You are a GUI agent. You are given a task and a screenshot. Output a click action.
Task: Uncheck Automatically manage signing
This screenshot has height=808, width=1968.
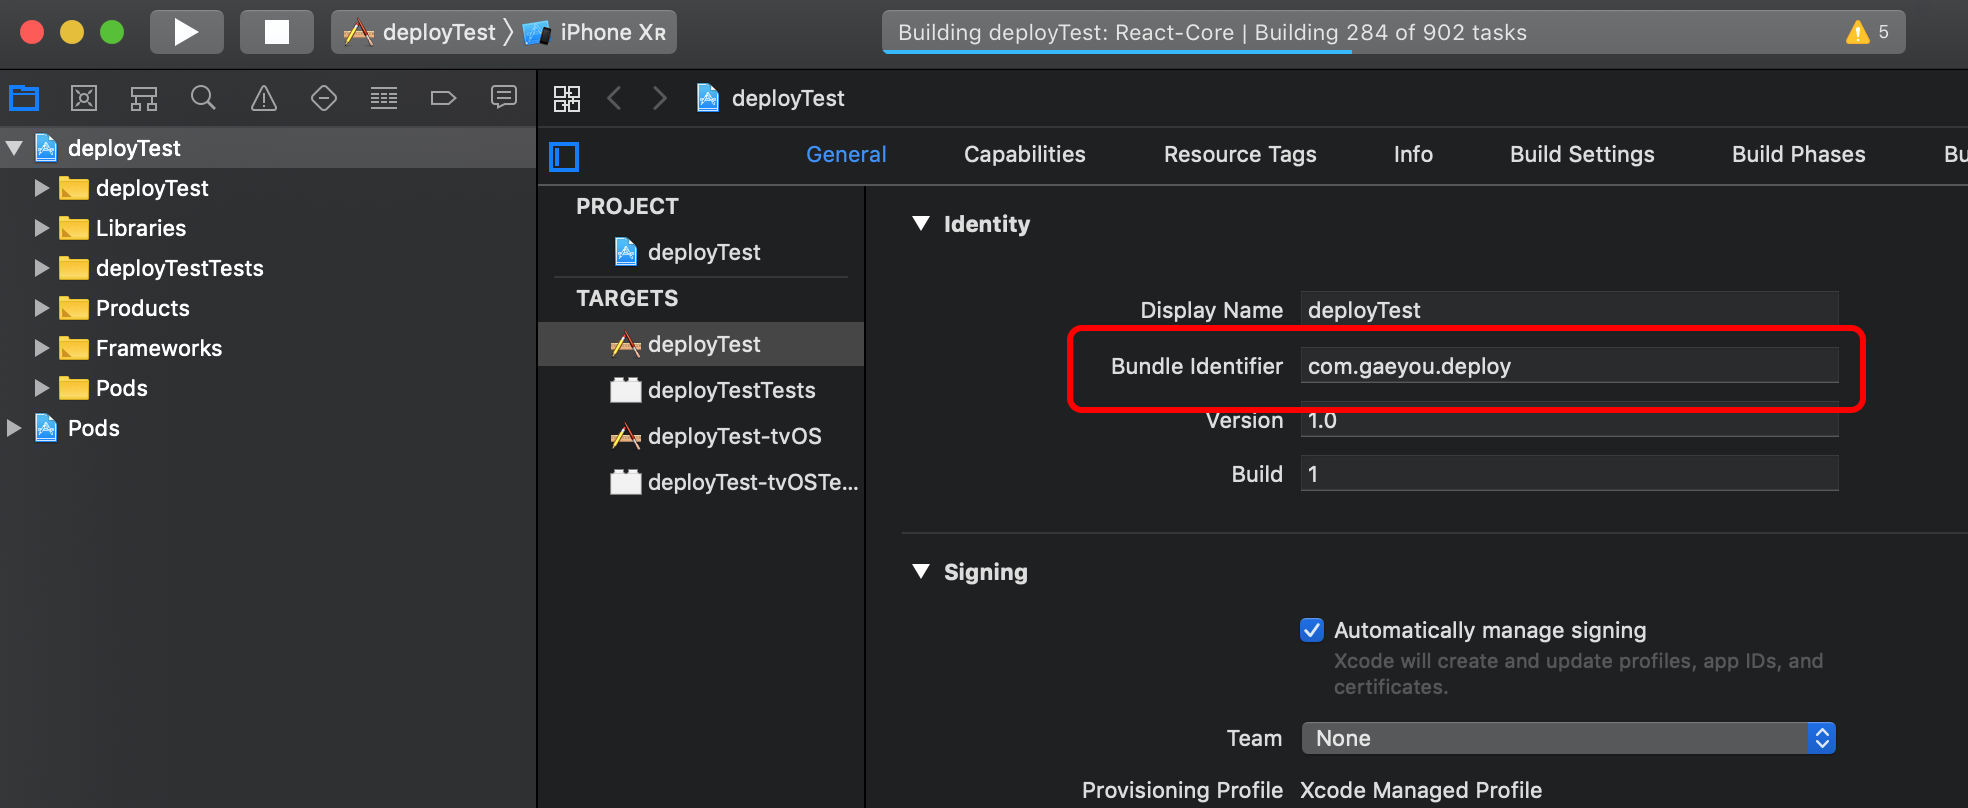click(1312, 630)
